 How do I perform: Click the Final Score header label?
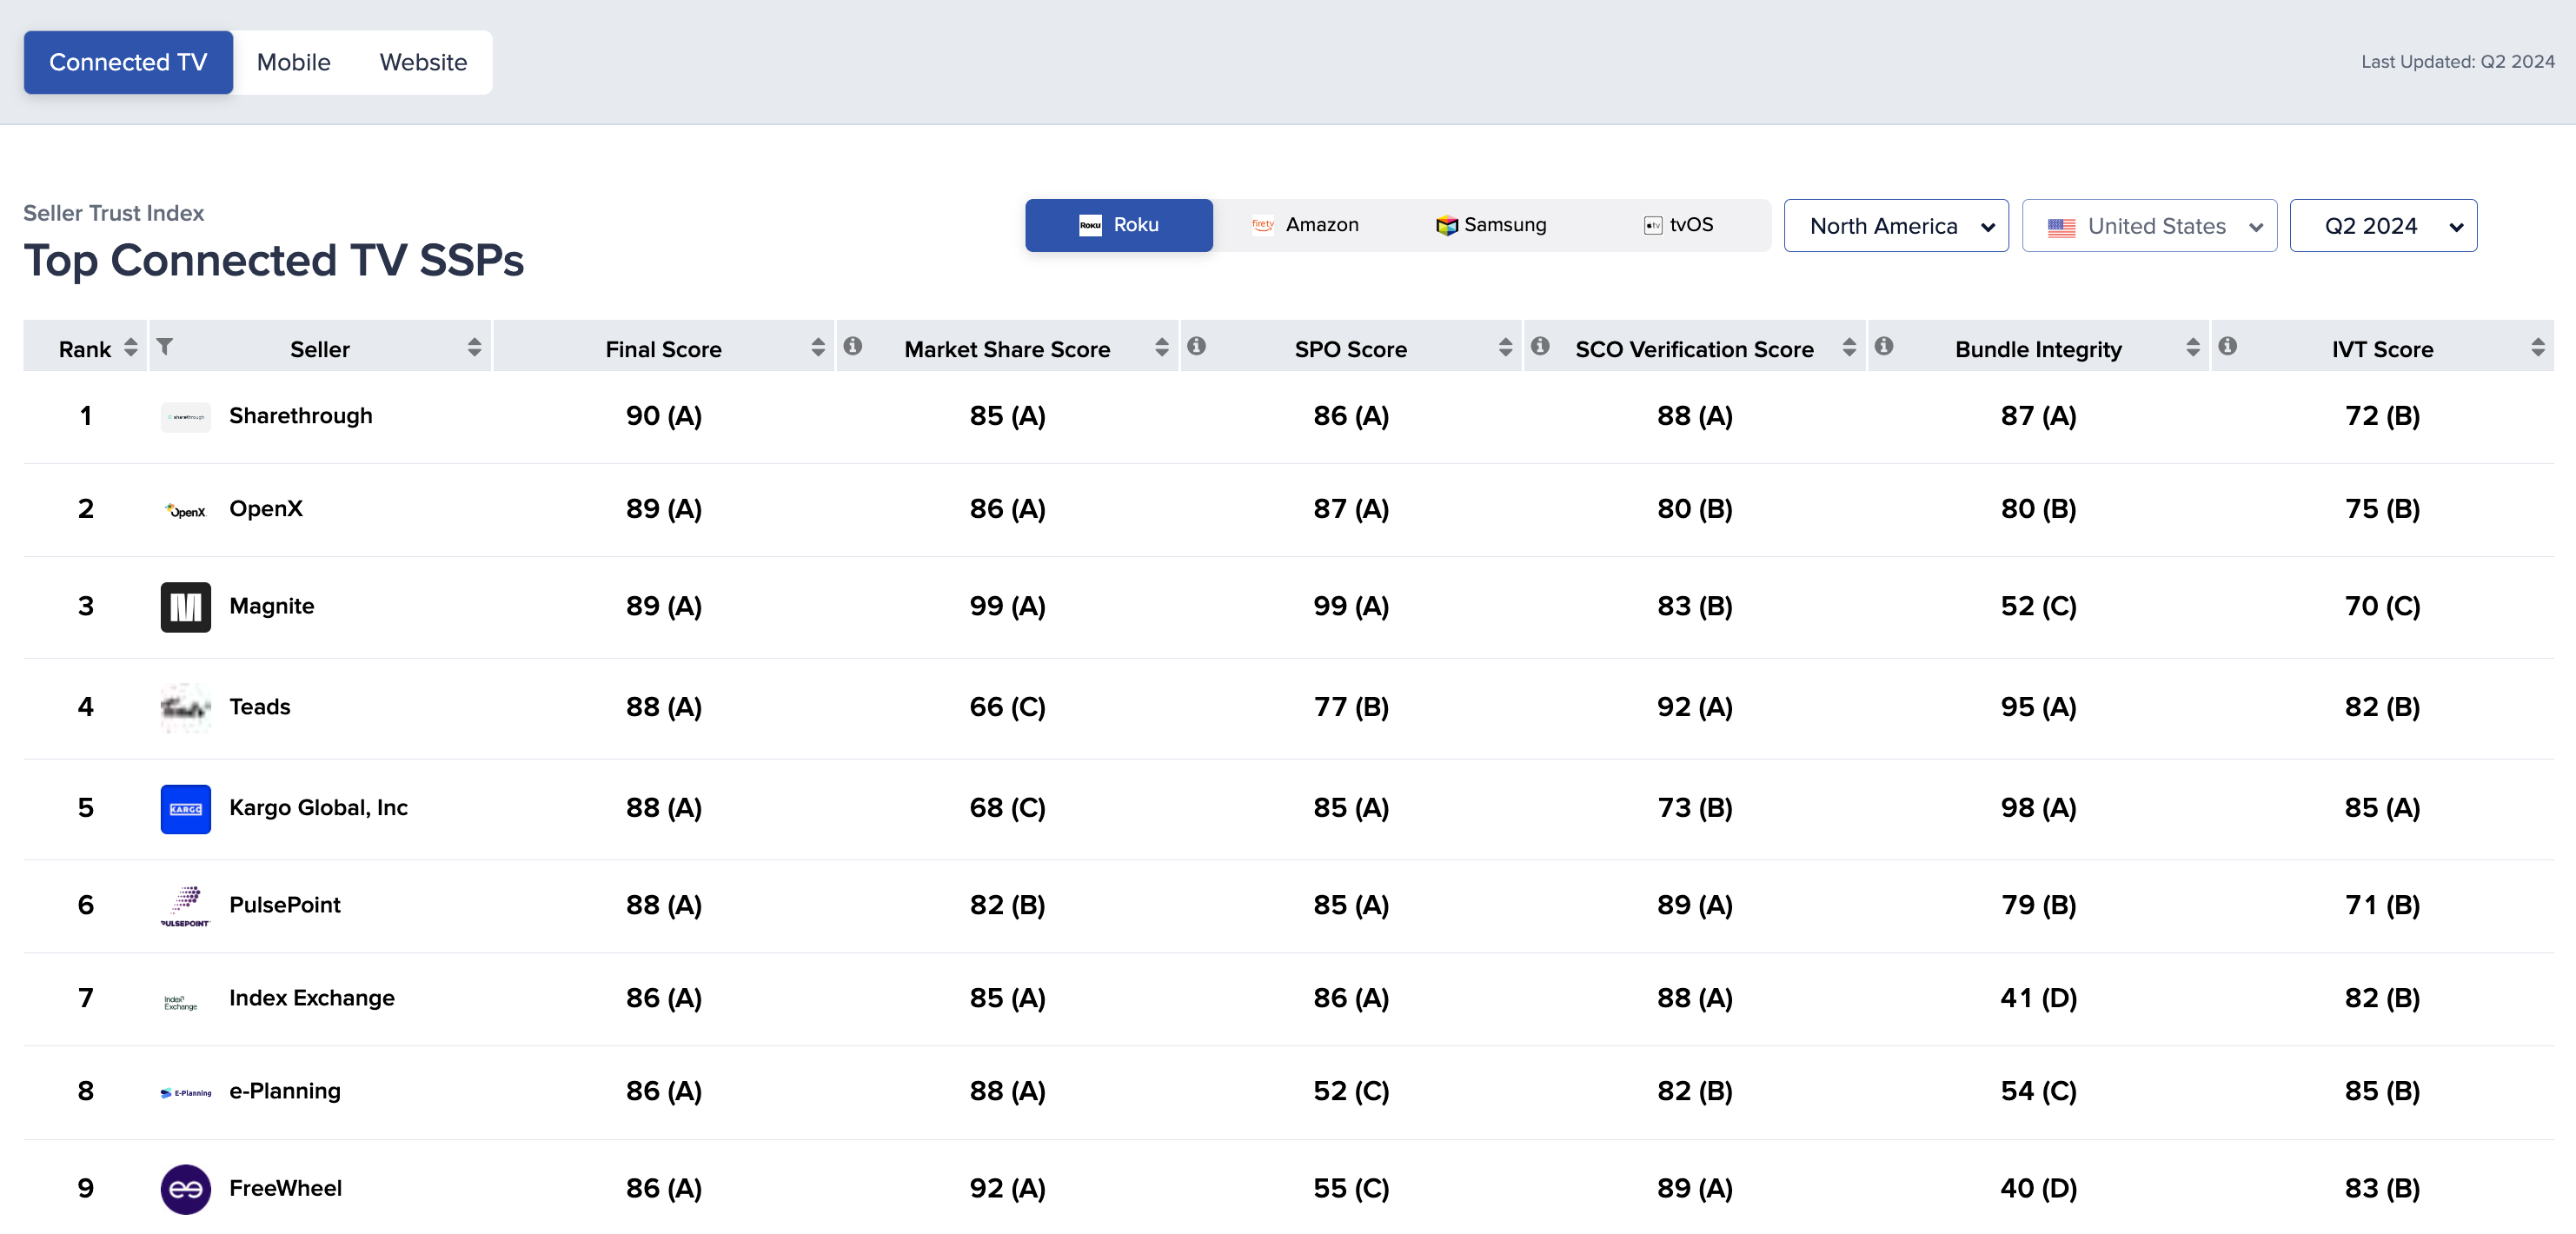663,349
